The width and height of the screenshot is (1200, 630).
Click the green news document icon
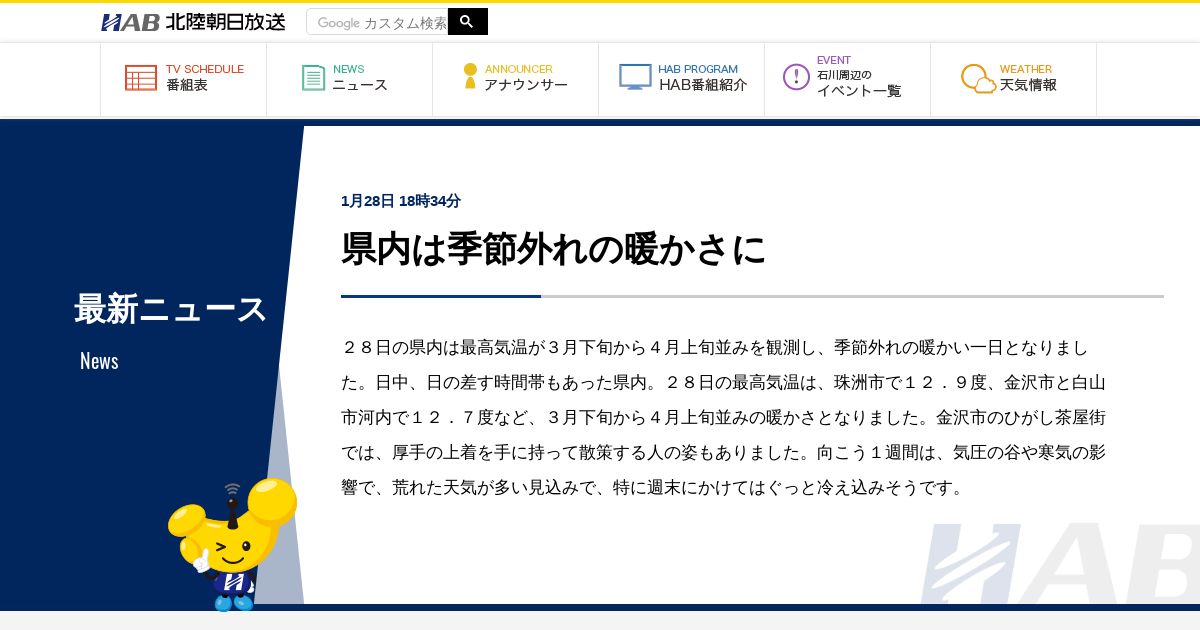314,78
